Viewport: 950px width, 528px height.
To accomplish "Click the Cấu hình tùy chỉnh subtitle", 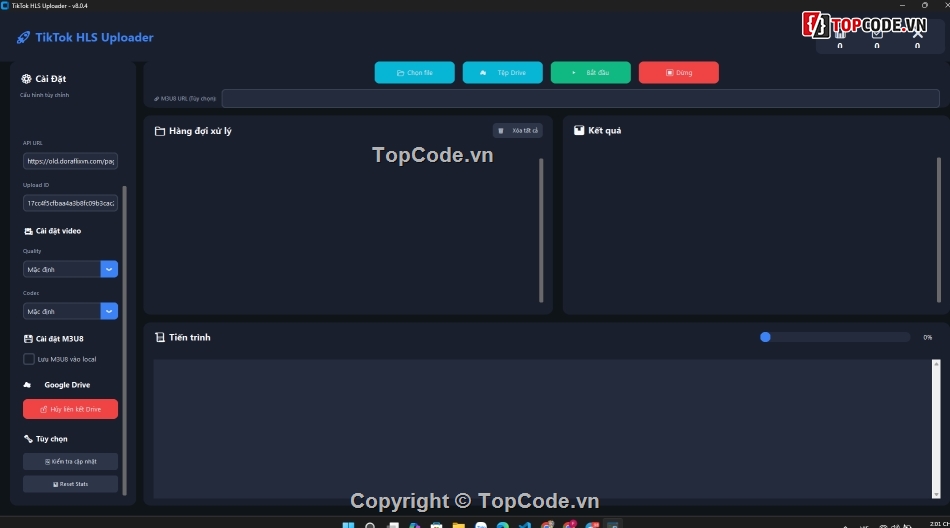I will coord(44,95).
